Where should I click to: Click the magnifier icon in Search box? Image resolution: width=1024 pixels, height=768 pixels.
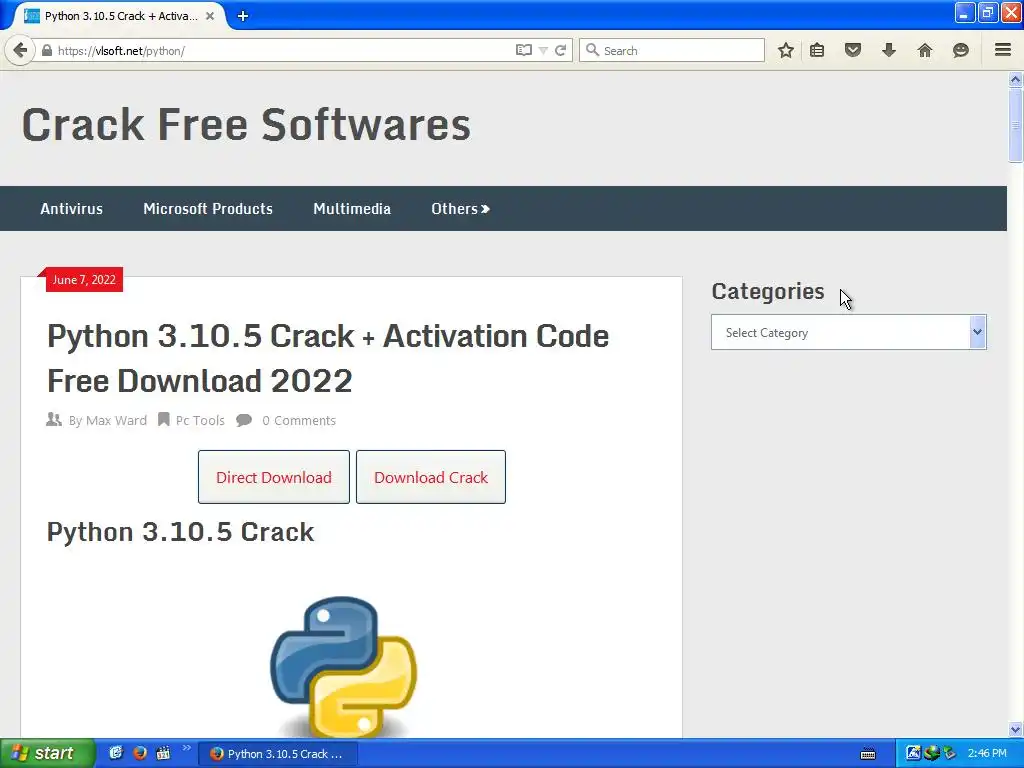tap(592, 50)
